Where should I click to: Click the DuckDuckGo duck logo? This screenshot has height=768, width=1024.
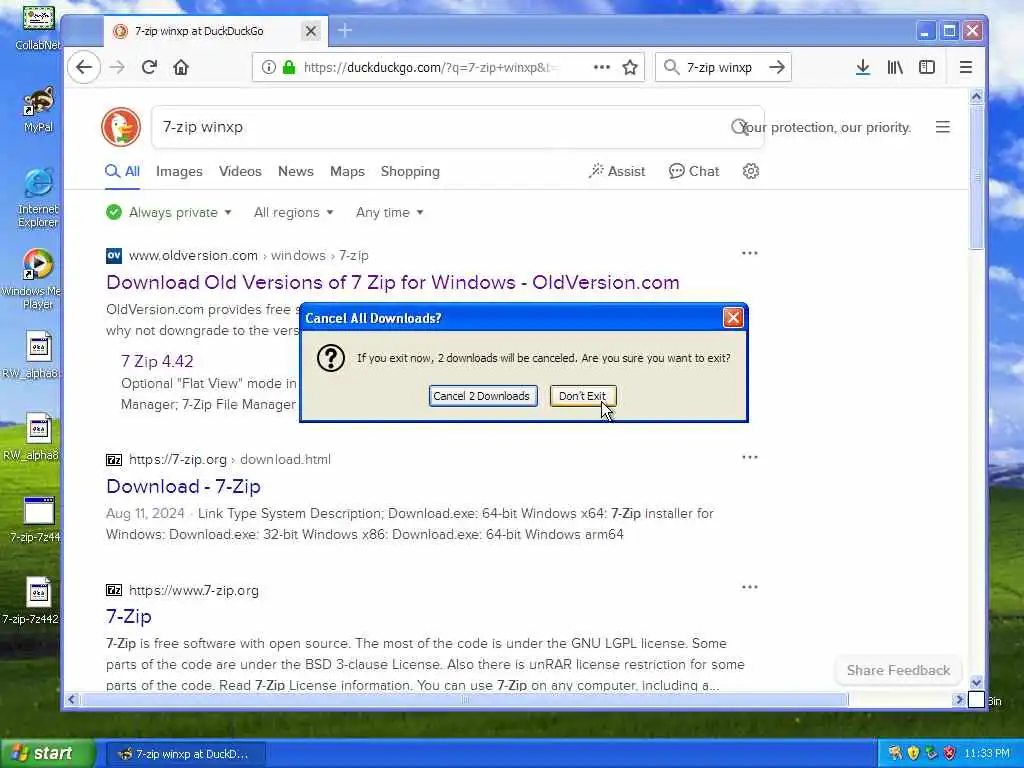[x=121, y=127]
